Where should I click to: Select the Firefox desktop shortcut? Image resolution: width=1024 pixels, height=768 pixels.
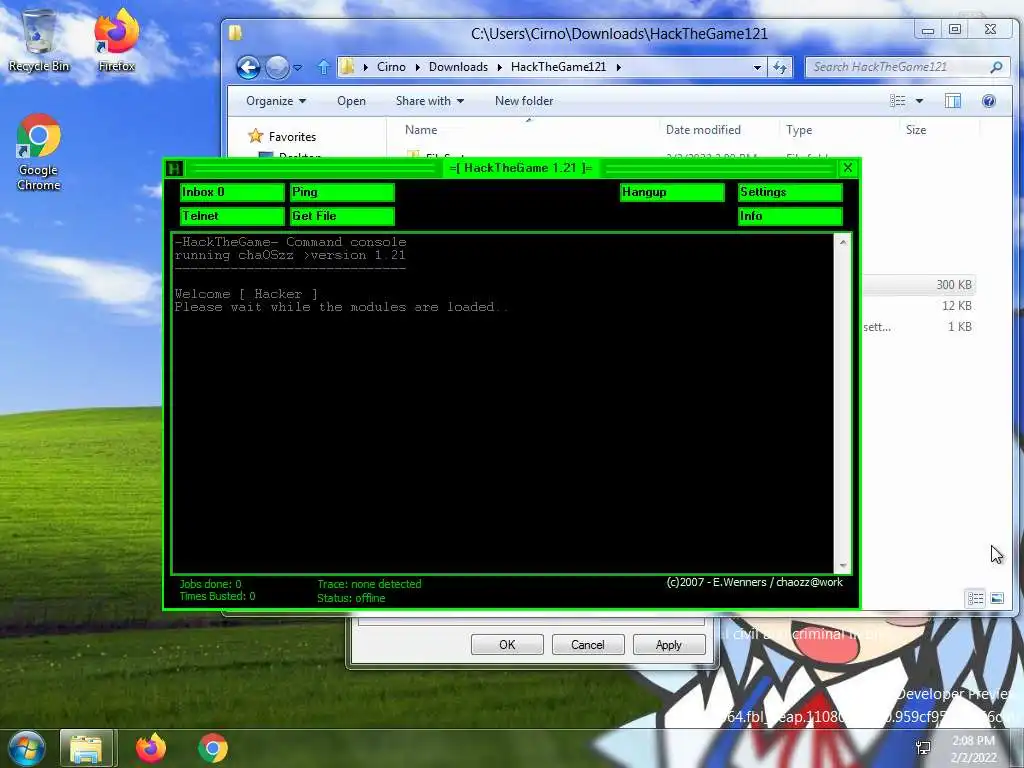[116, 40]
